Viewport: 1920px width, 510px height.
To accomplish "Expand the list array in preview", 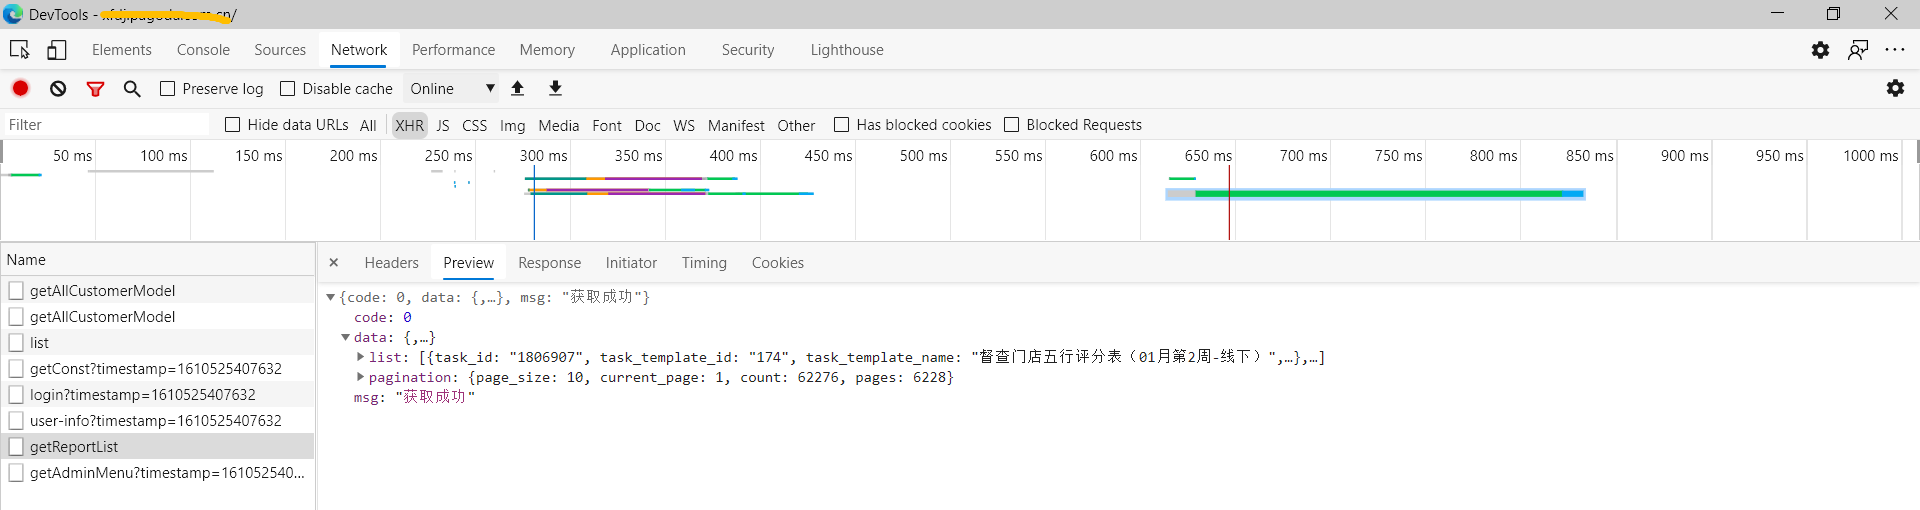I will tap(360, 357).
